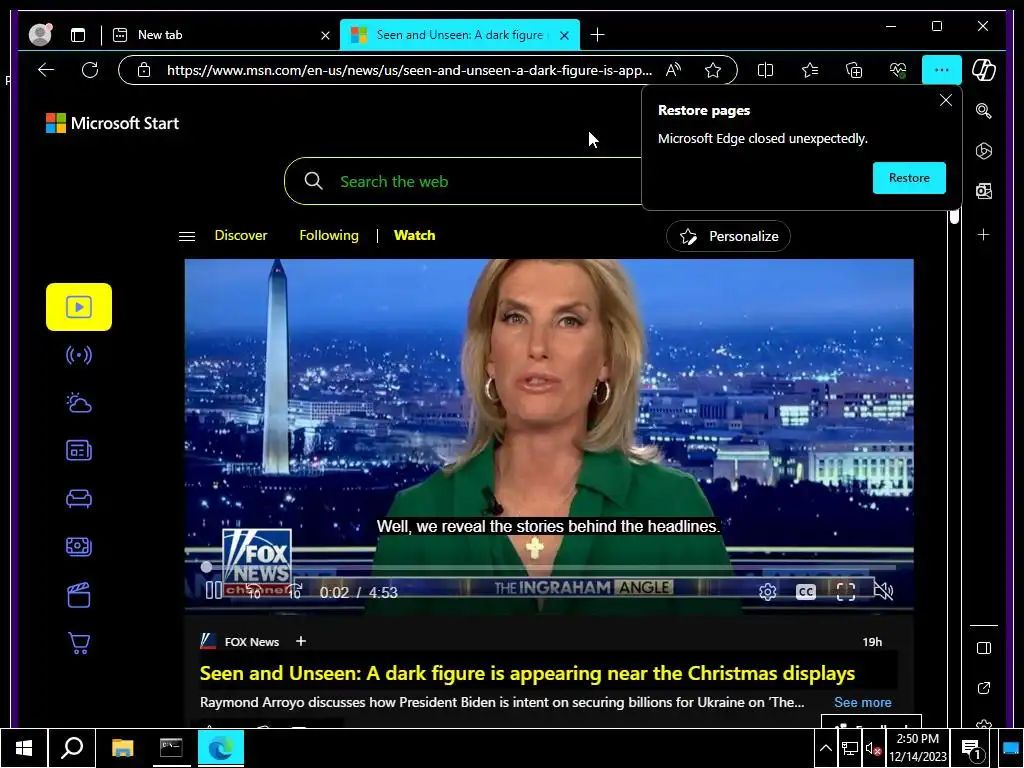Dismiss the Restore pages popup
This screenshot has height=768, width=1024.
pyautogui.click(x=945, y=101)
